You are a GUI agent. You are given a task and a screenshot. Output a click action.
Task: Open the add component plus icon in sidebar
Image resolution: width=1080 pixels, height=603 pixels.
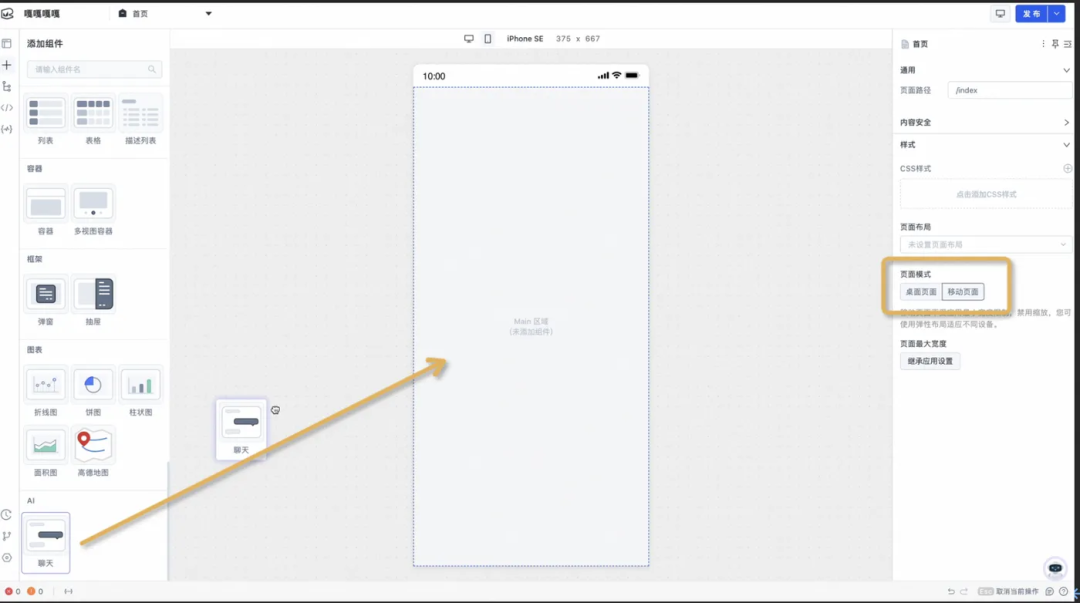pyautogui.click(x=7, y=65)
